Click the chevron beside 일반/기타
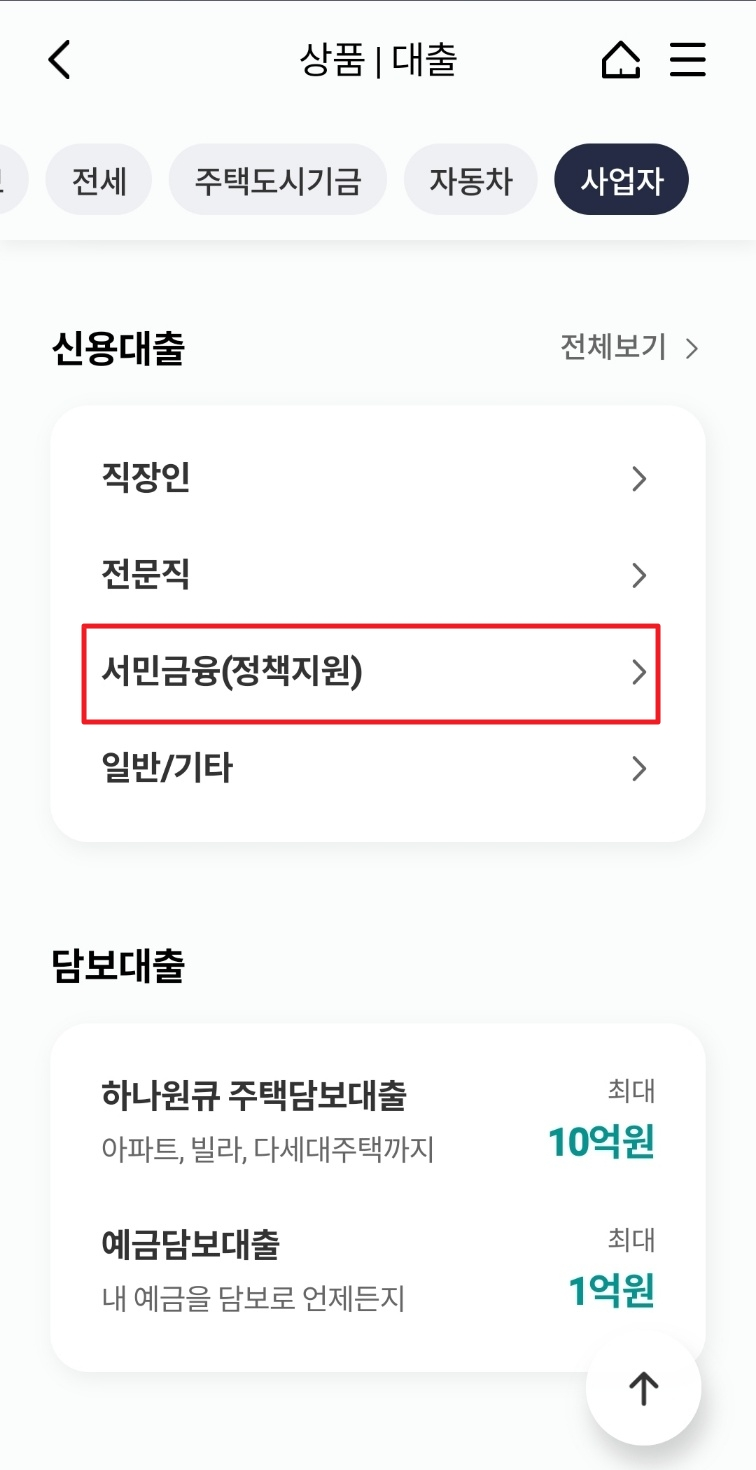Viewport: 756px width, 1470px height. click(x=639, y=768)
